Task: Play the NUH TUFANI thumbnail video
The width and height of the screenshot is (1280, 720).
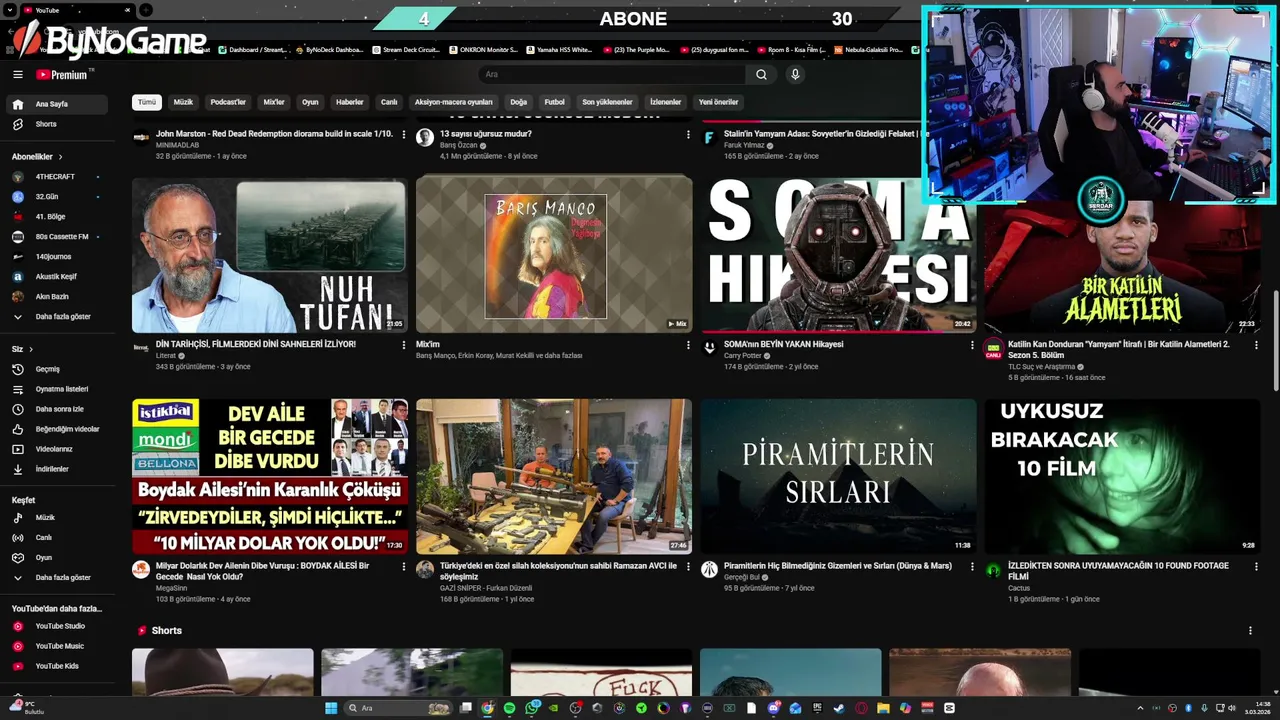Action: pyautogui.click(x=270, y=255)
